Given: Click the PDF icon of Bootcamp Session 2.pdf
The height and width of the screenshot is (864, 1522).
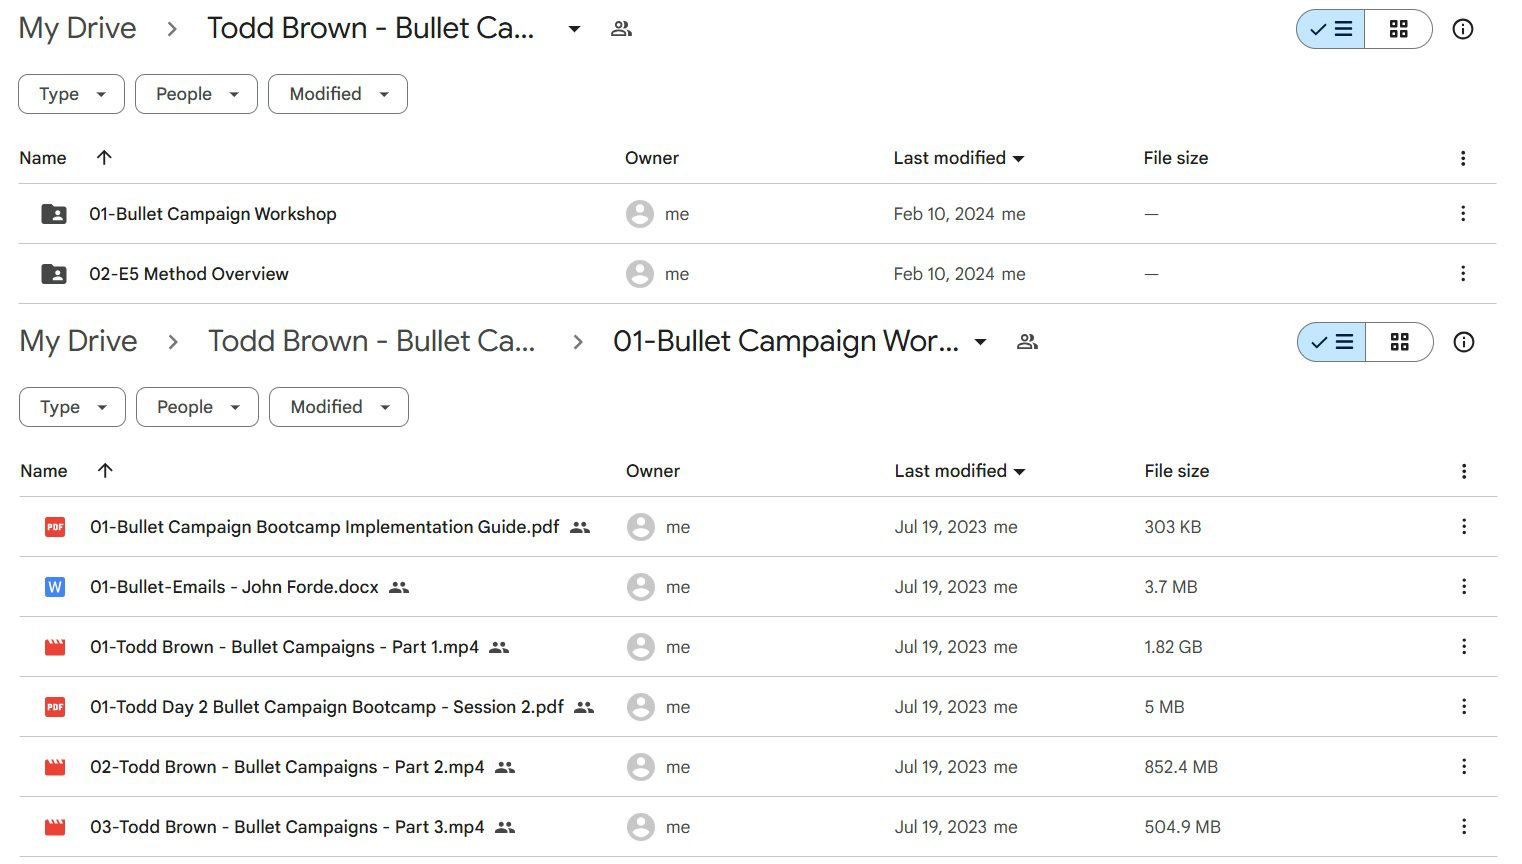Looking at the screenshot, I should (55, 707).
